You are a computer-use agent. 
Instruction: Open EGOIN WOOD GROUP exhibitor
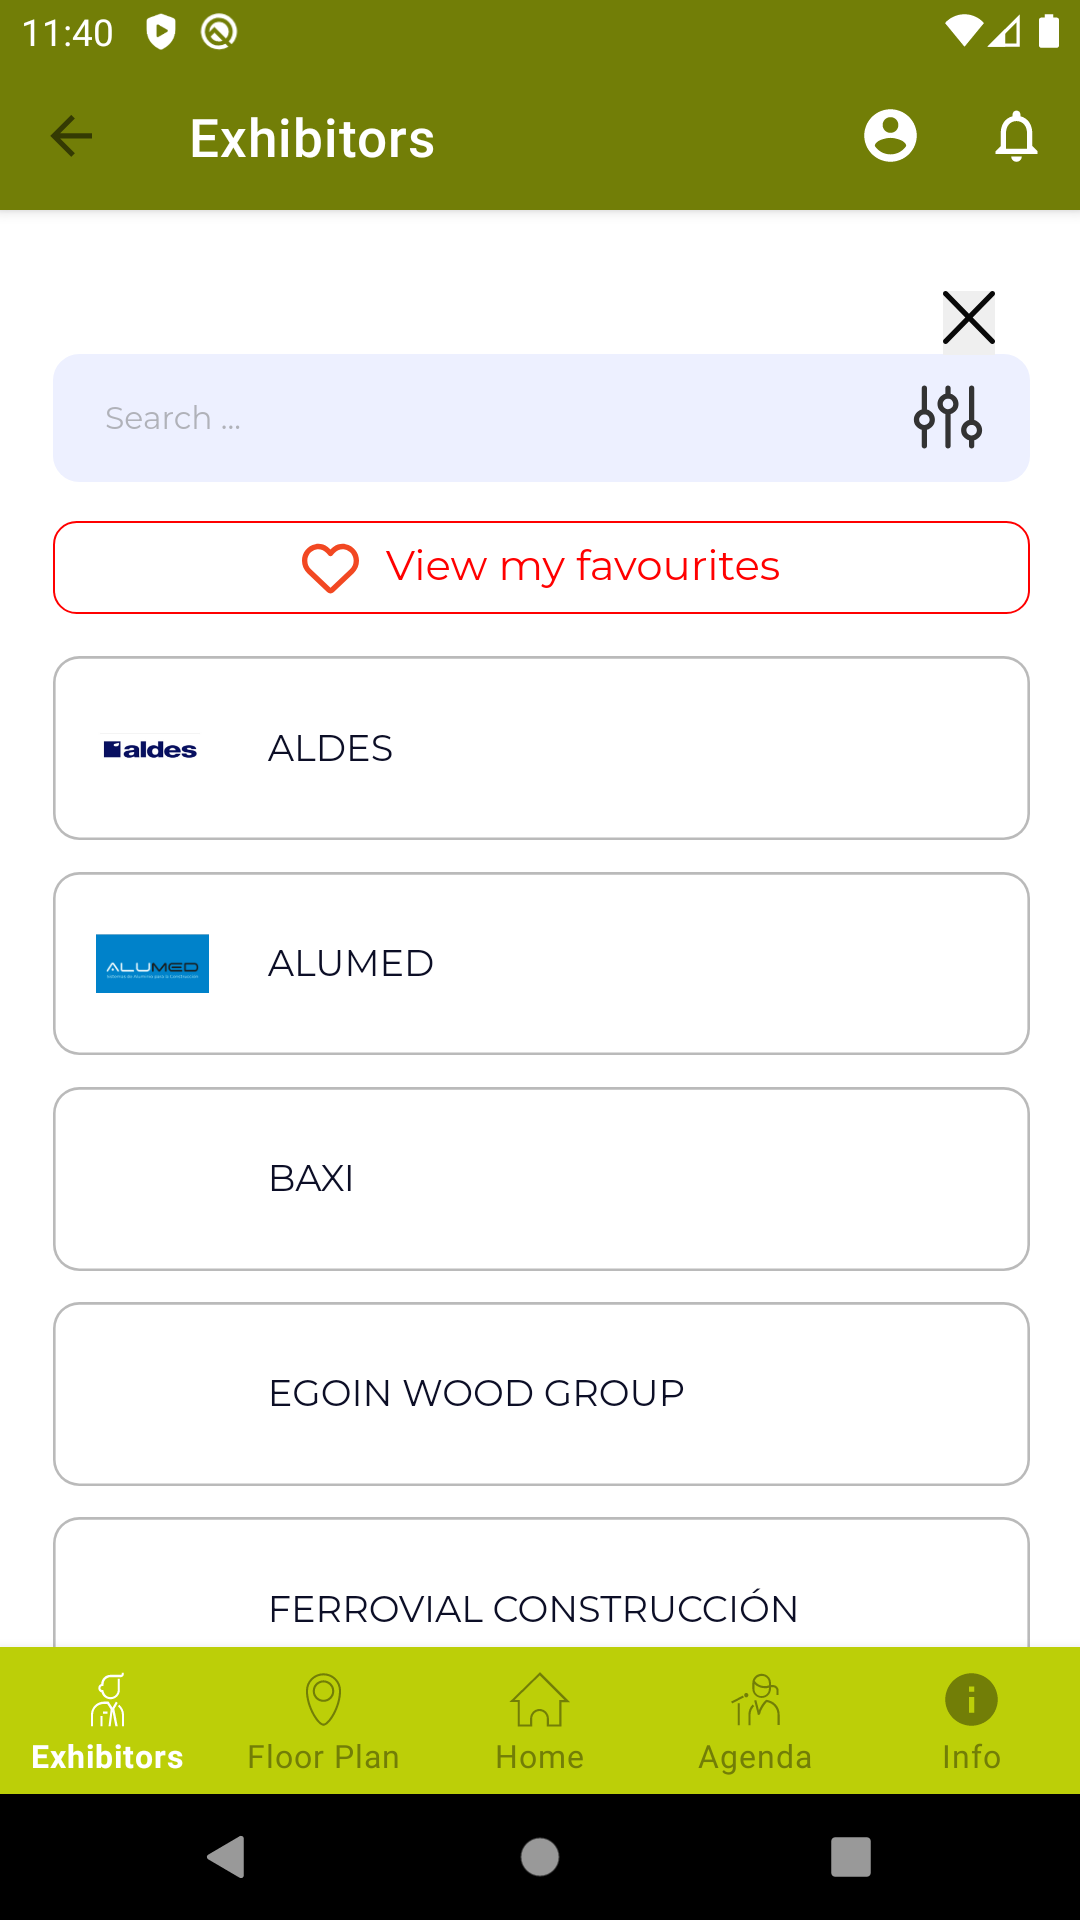click(541, 1393)
